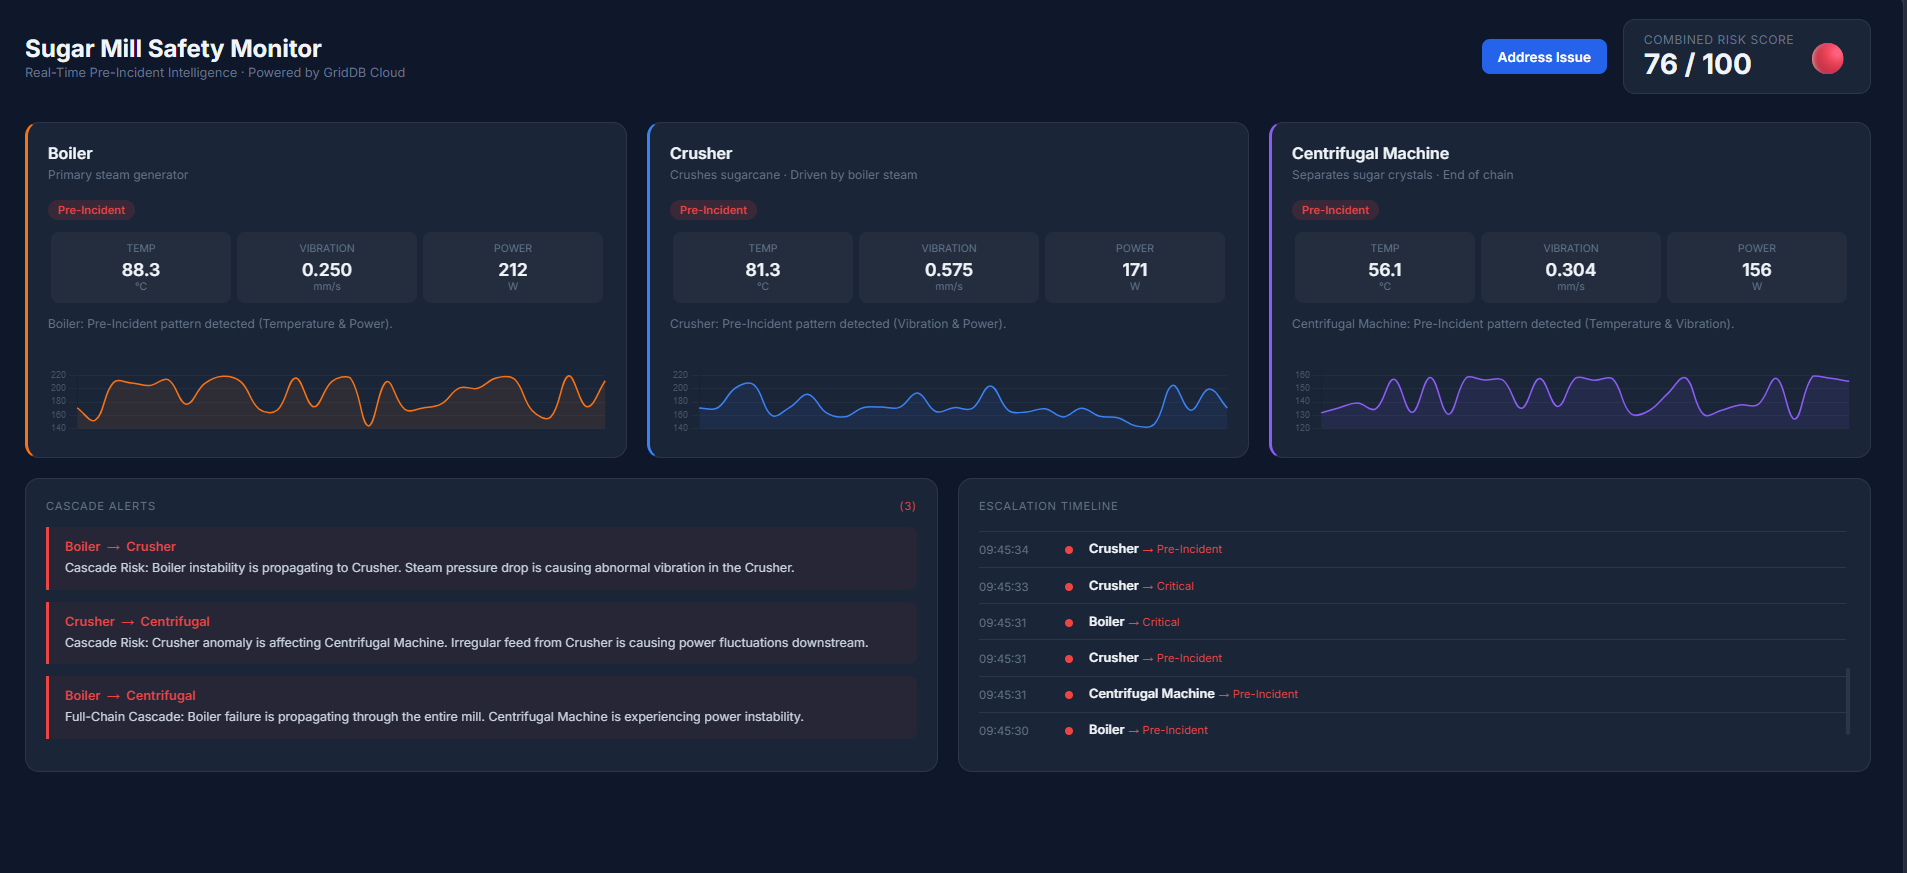The height and width of the screenshot is (873, 1907).
Task: Click the Crusher vibration 0.575 tile
Action: click(948, 268)
